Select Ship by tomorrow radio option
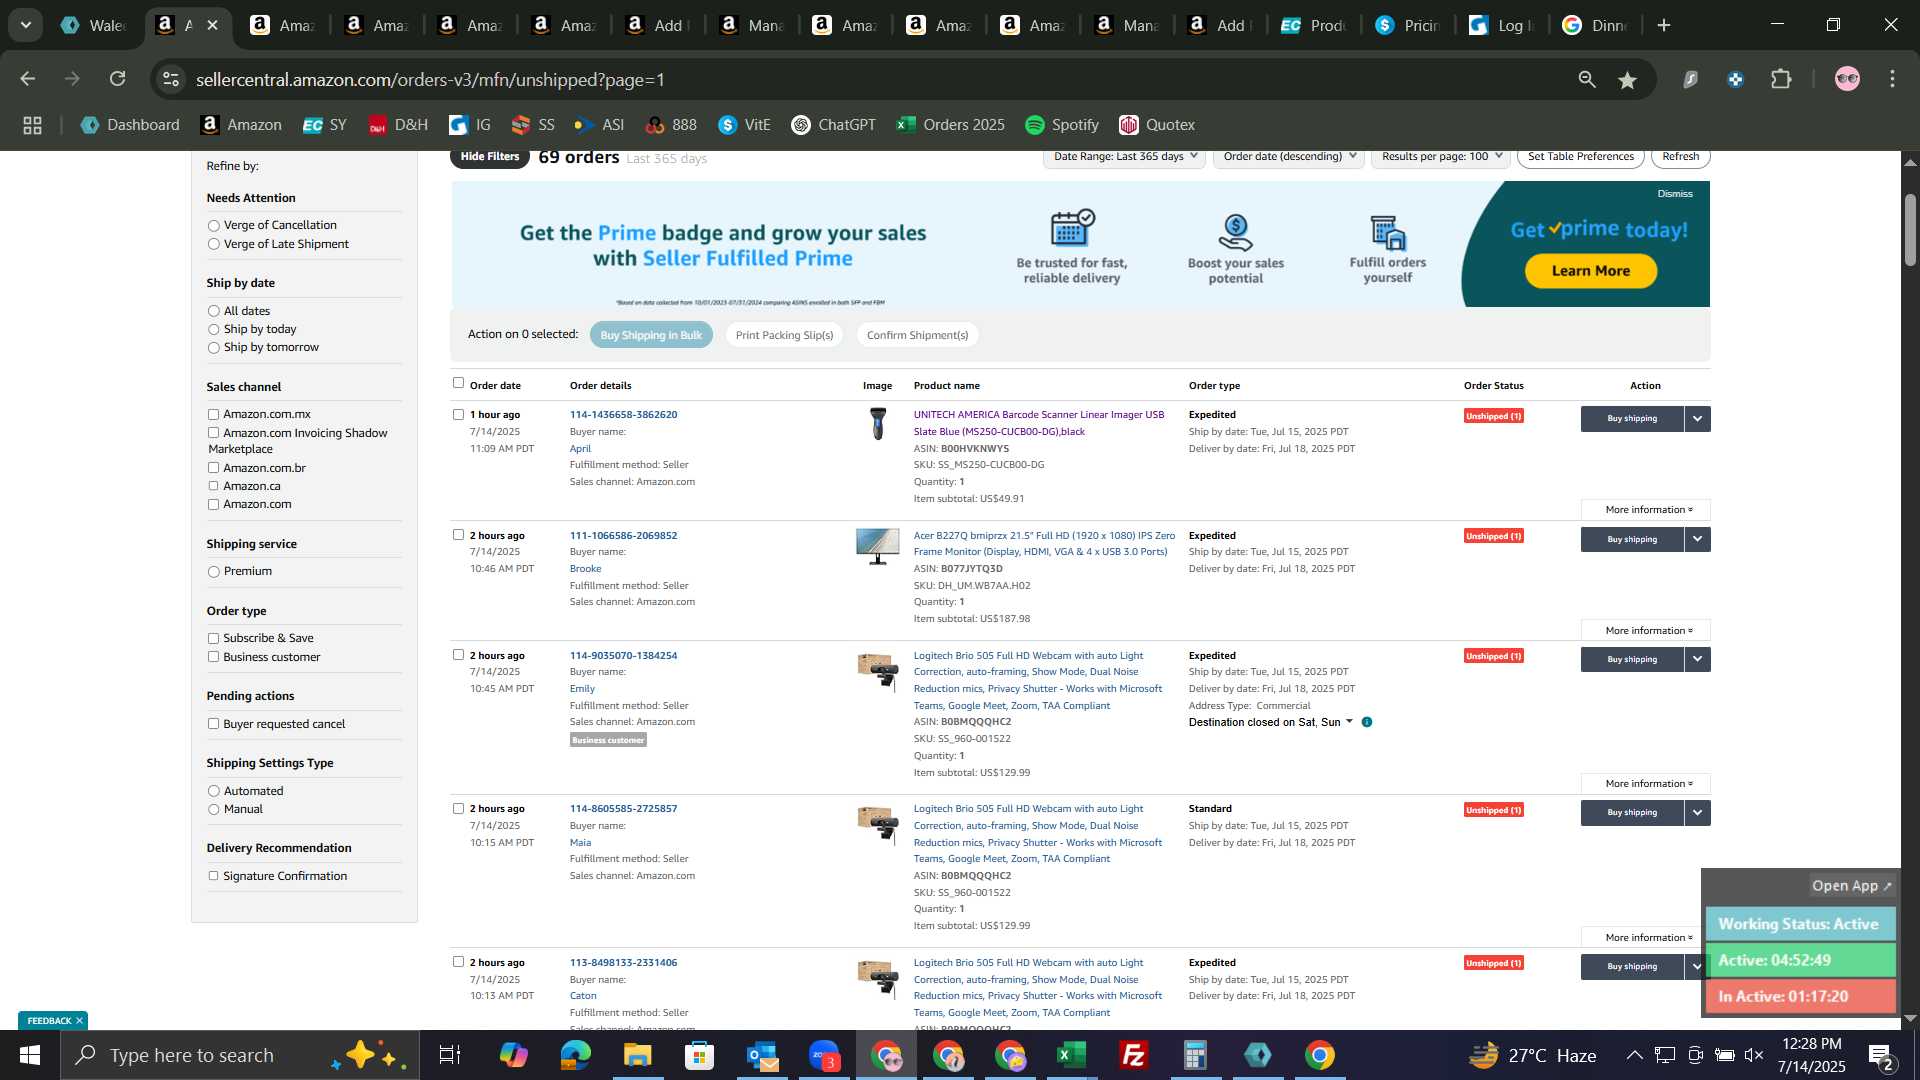Image resolution: width=1920 pixels, height=1080 pixels. tap(213, 348)
